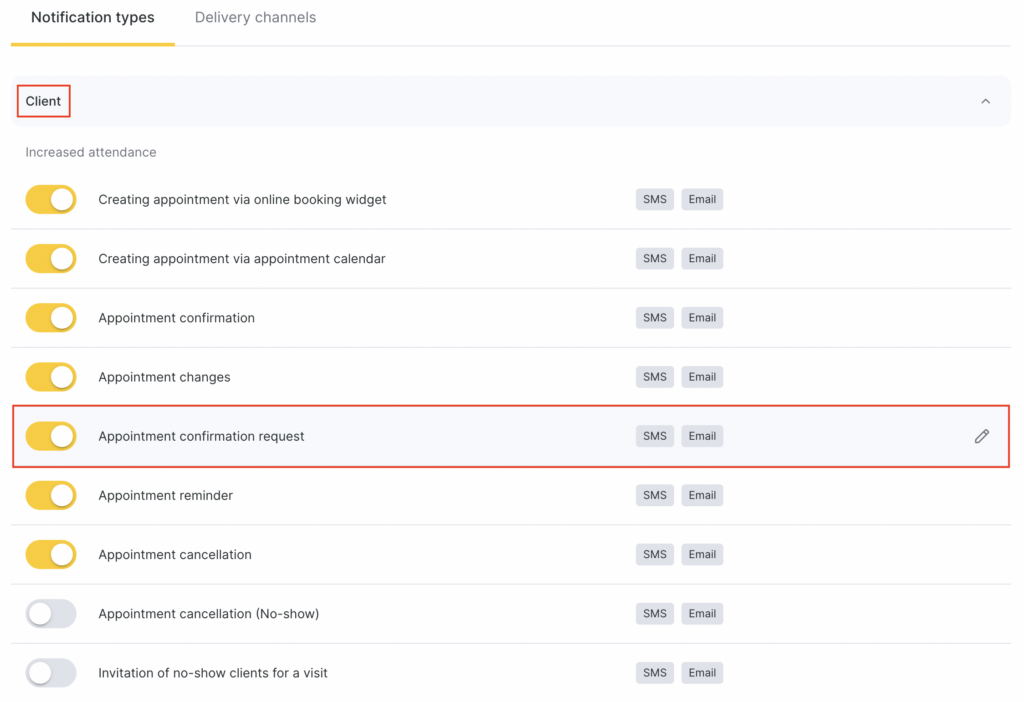This screenshot has height=702, width=1024.
Task: Click the Client section header label
Action: coord(44,101)
